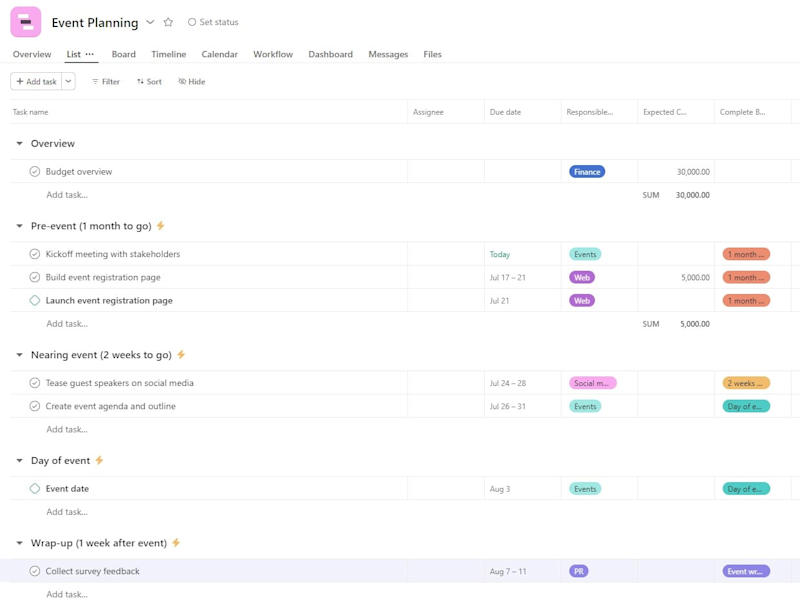Click the Add task button
Image resolution: width=800 pixels, height=600 pixels.
[36, 81]
